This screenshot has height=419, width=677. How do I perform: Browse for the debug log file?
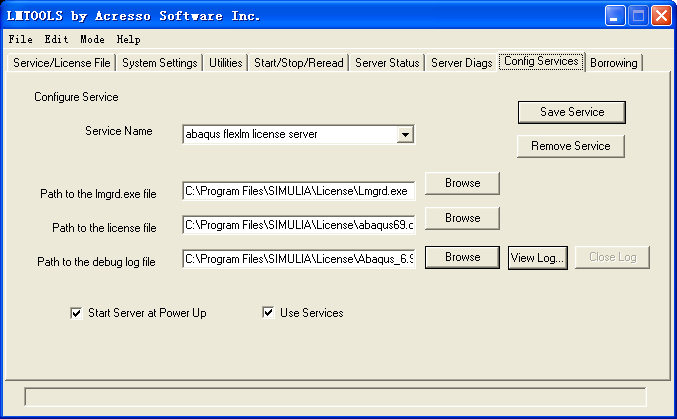coord(462,257)
